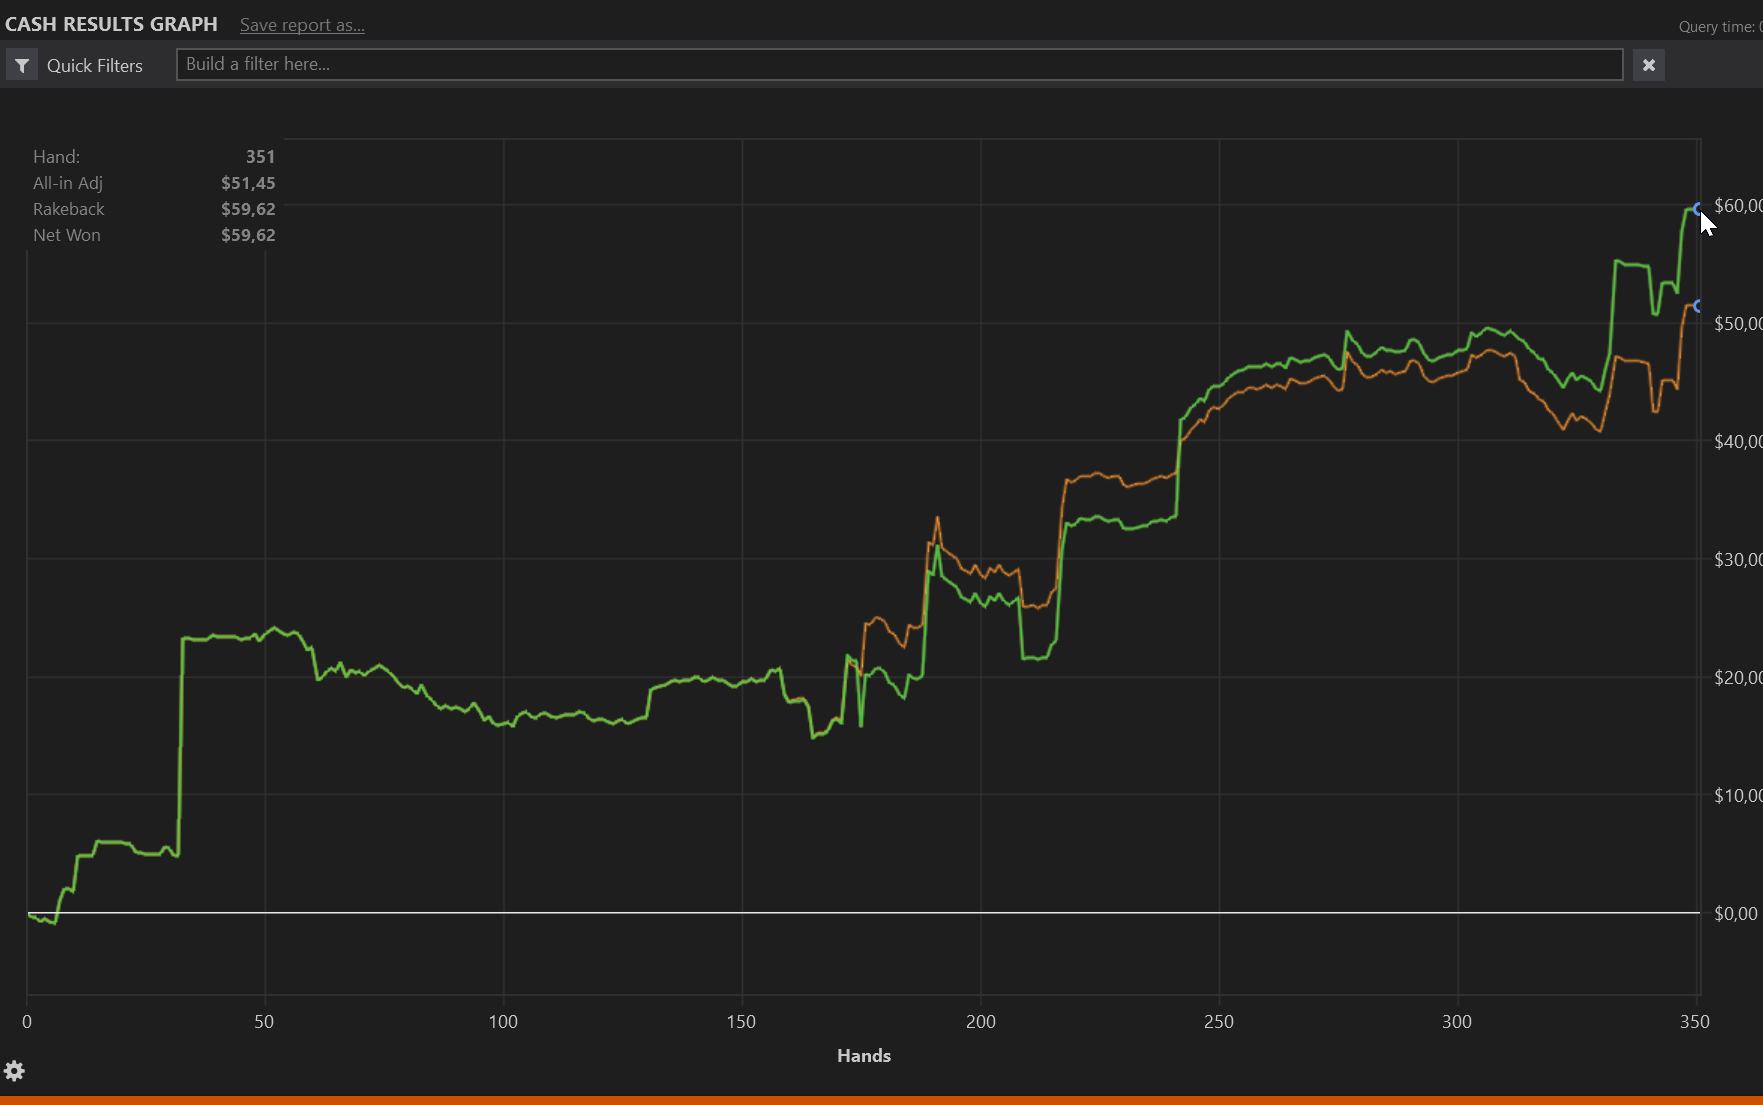Click the y-axis label $30,00

(x=1738, y=560)
